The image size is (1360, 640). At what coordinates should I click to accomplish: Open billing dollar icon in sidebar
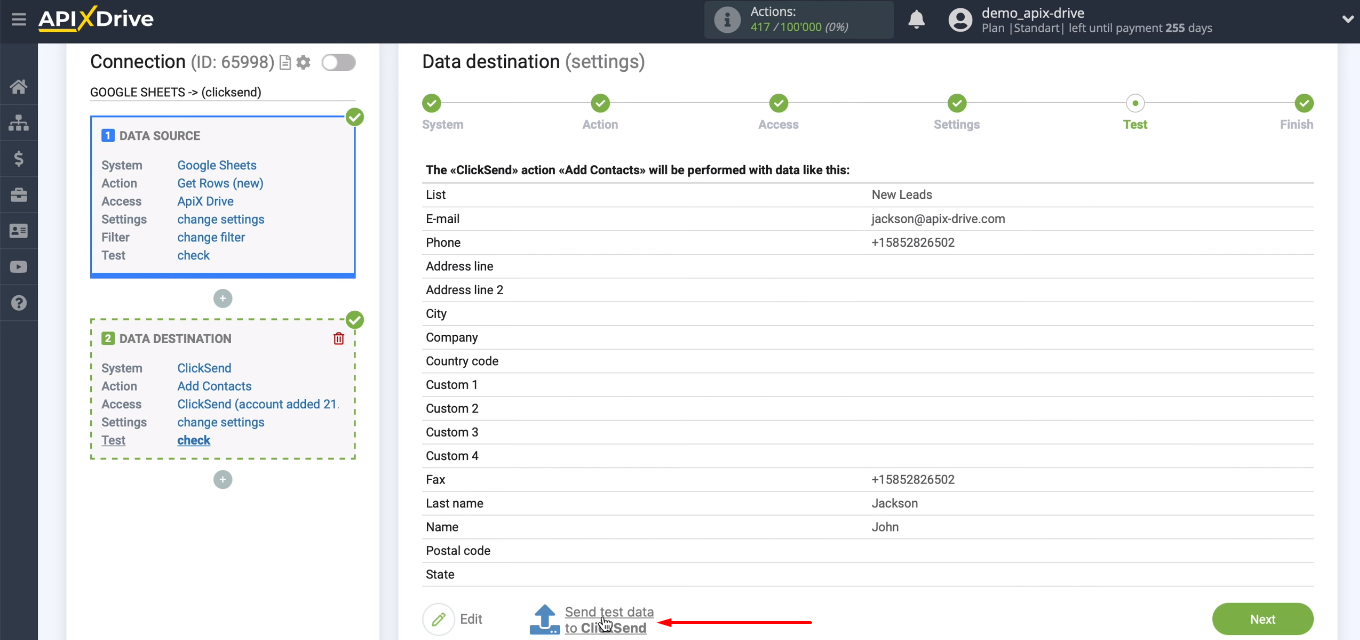[x=18, y=159]
